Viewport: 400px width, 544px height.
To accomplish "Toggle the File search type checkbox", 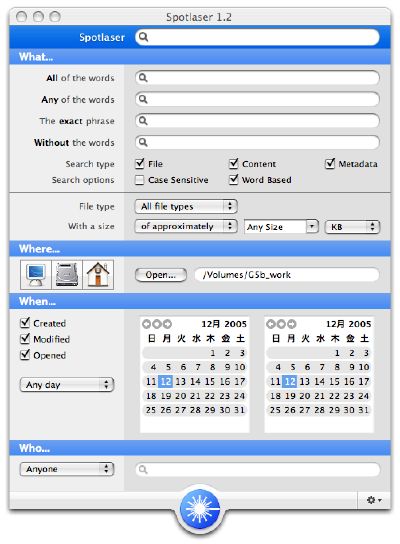I will [139, 163].
